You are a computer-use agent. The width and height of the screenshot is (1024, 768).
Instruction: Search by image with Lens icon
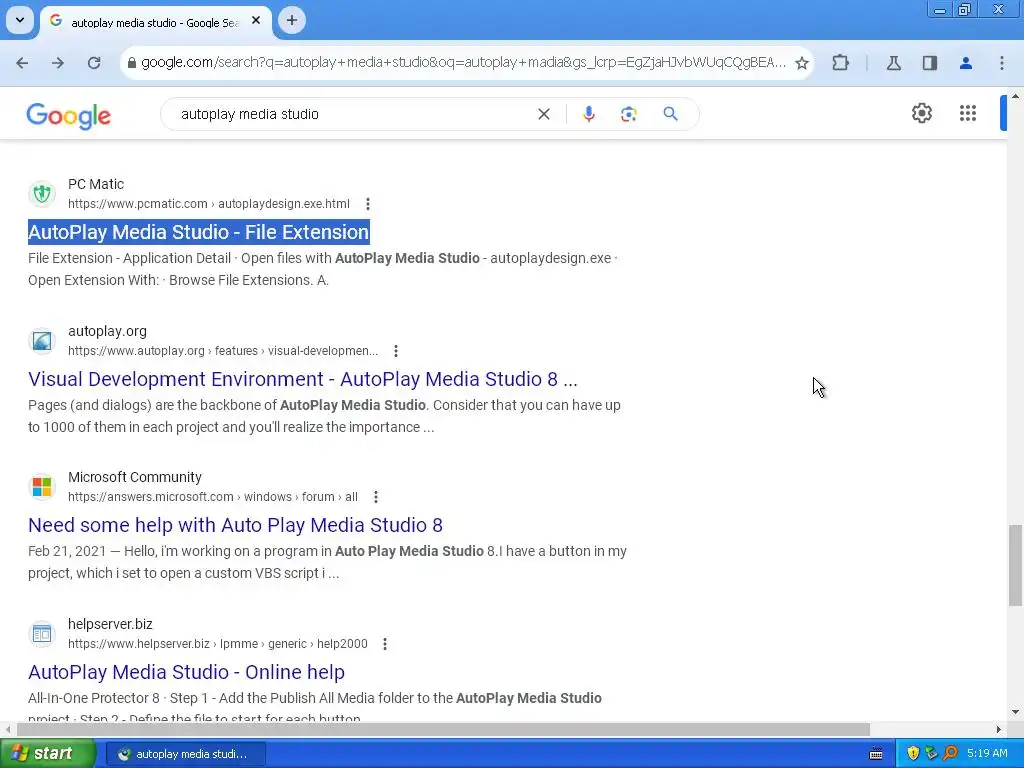pyautogui.click(x=628, y=114)
